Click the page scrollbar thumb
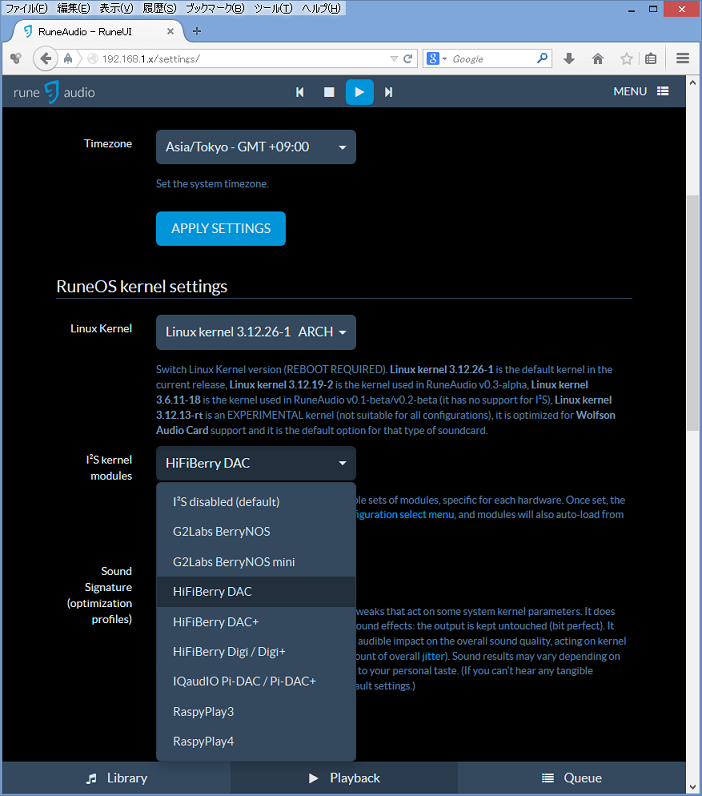The height and width of the screenshot is (796, 702). coord(693,313)
